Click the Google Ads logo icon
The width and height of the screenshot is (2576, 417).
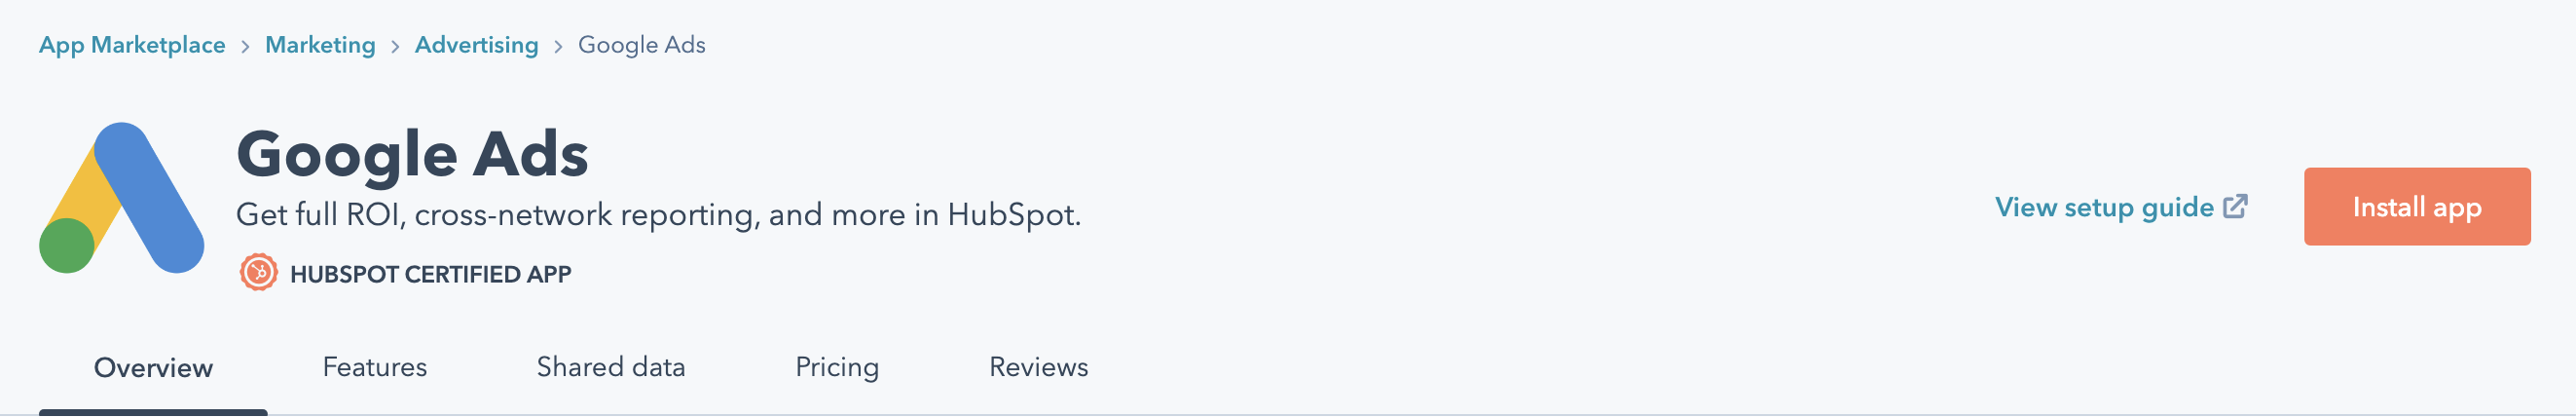tap(121, 198)
